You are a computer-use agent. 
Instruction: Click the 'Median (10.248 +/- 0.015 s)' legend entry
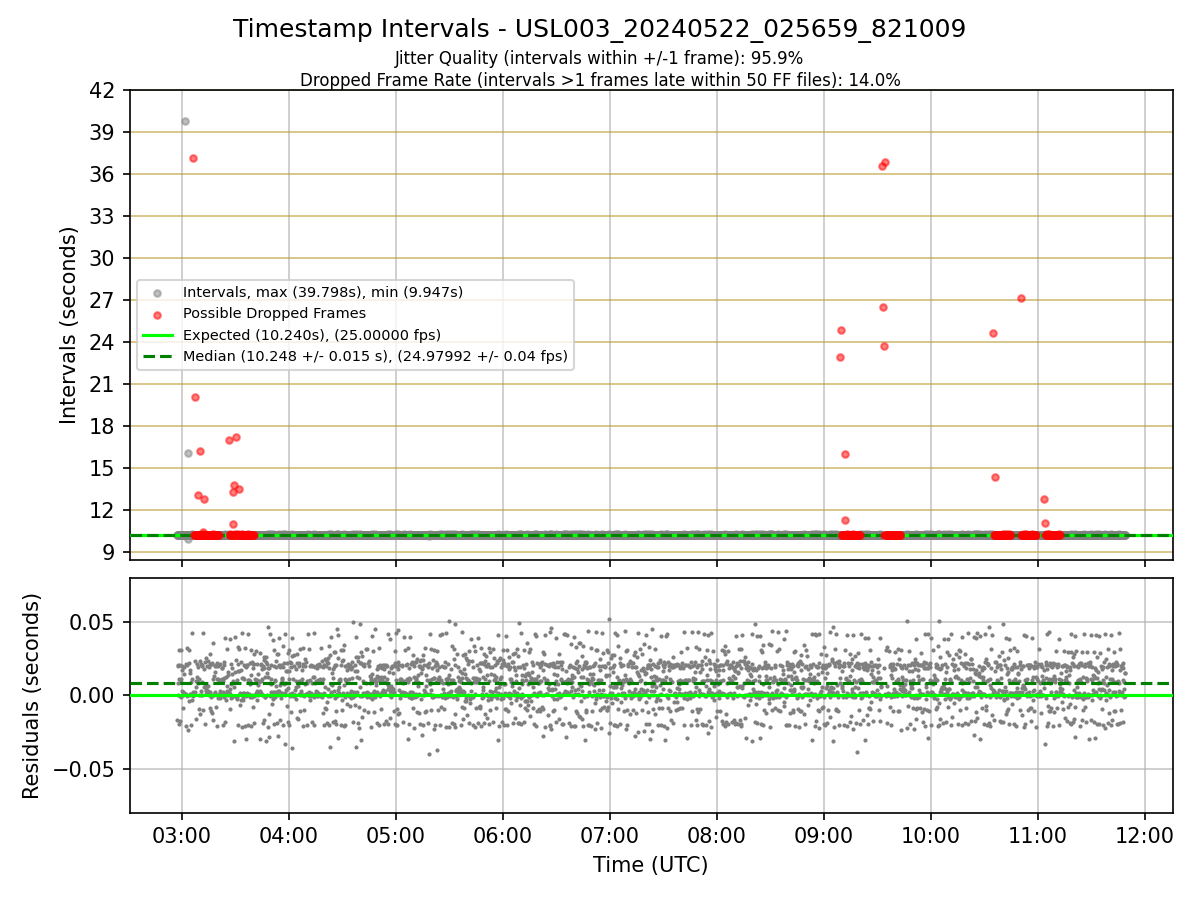tap(375, 355)
